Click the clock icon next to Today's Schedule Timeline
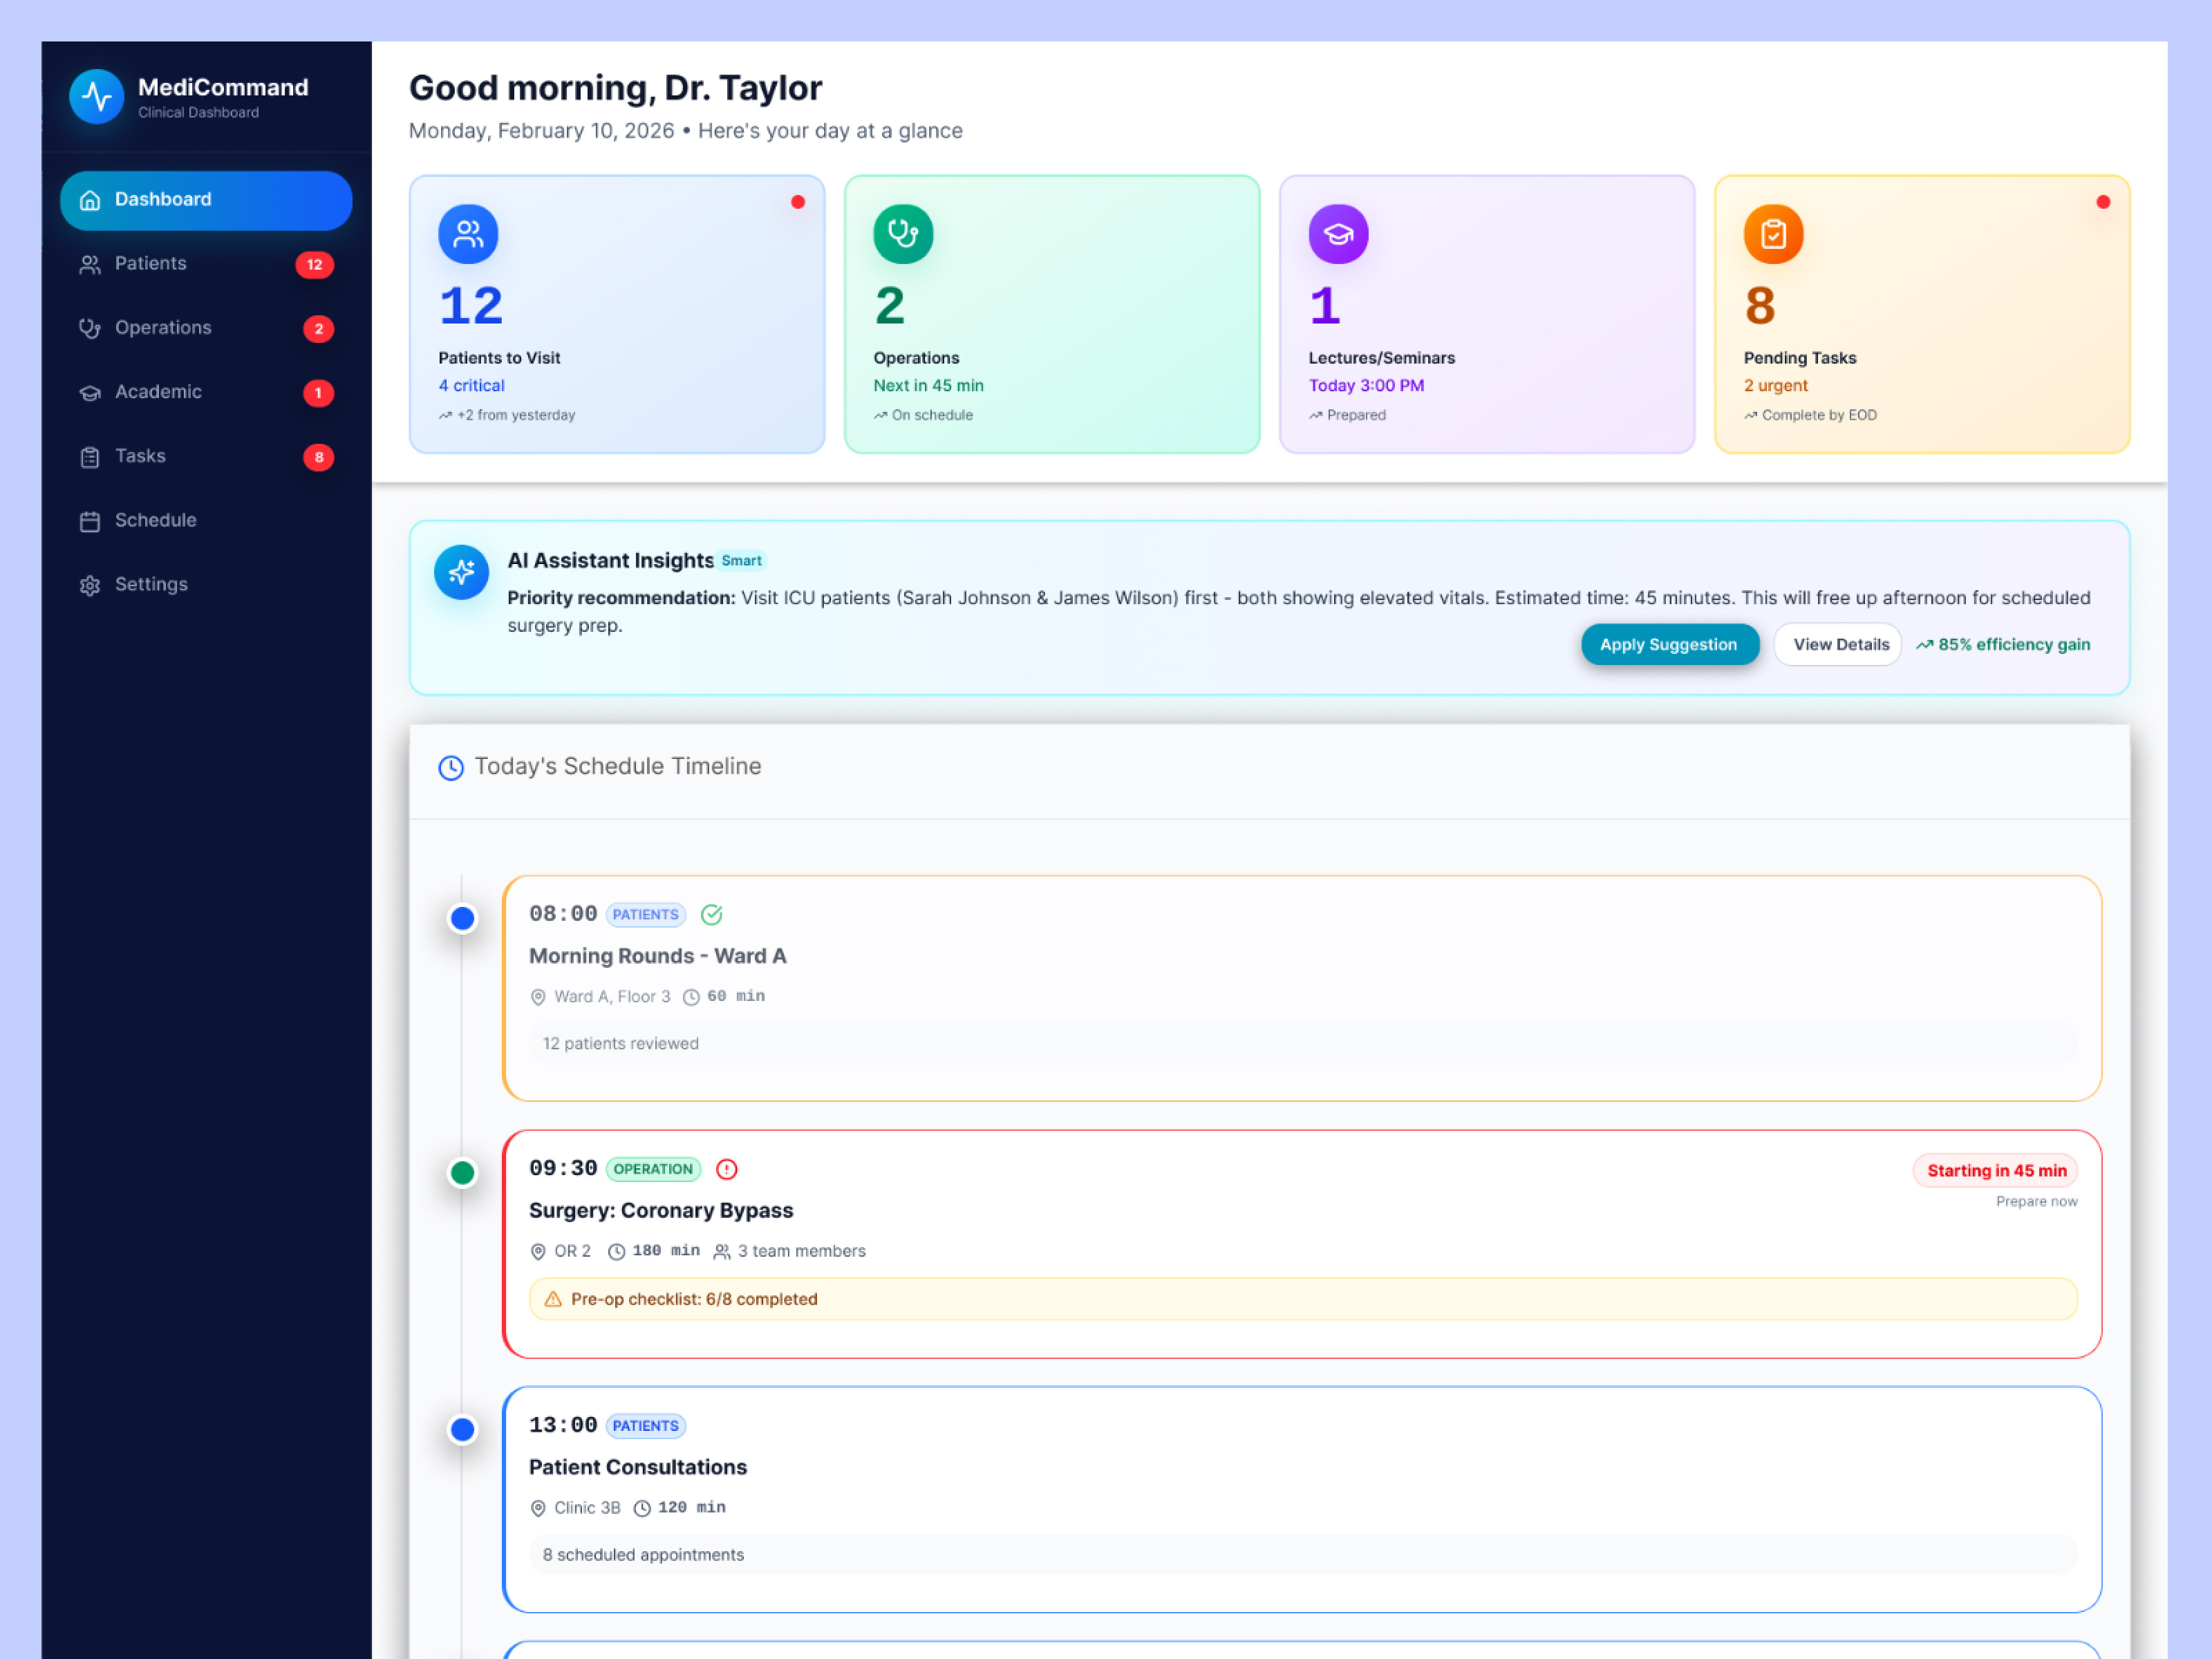Screen dimensions: 2212x1659 point(451,767)
